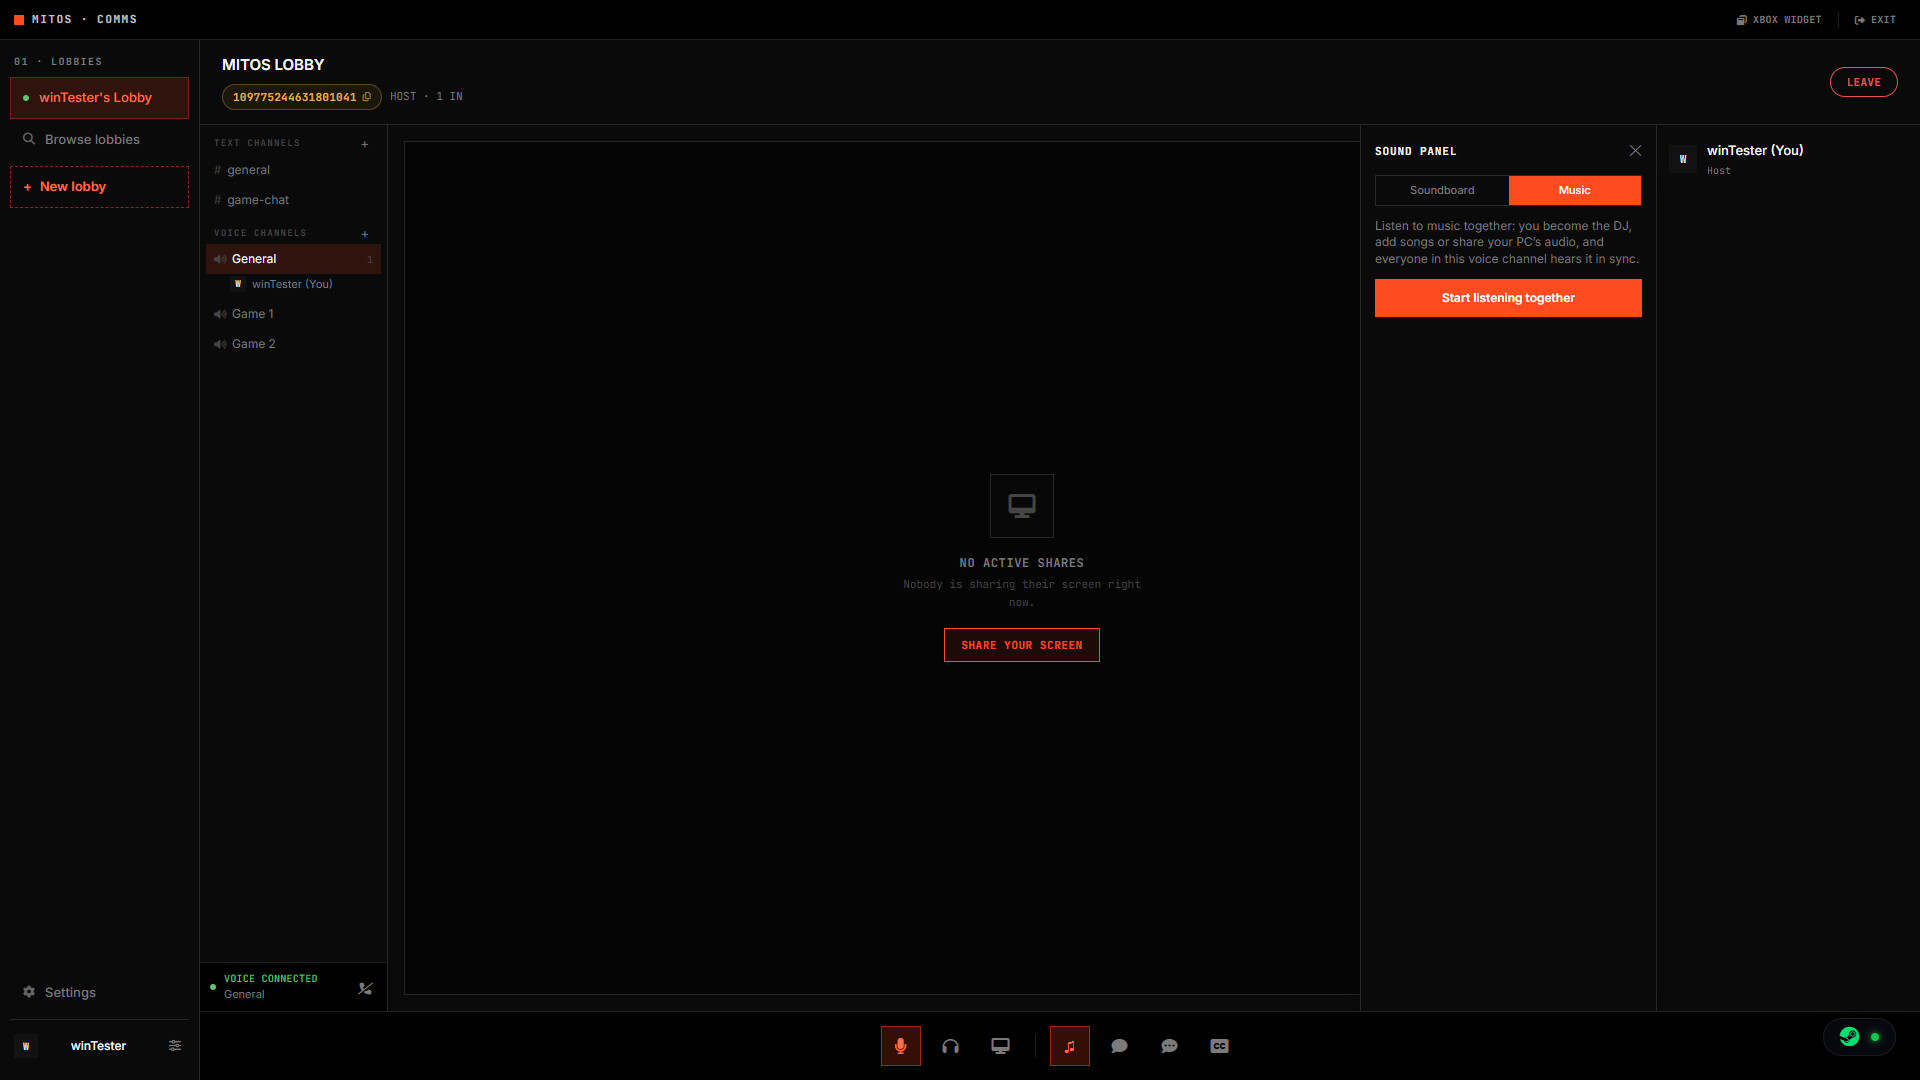1920x1080 pixels.
Task: Click the winTester avatar at bottom left
Action: [x=26, y=1046]
